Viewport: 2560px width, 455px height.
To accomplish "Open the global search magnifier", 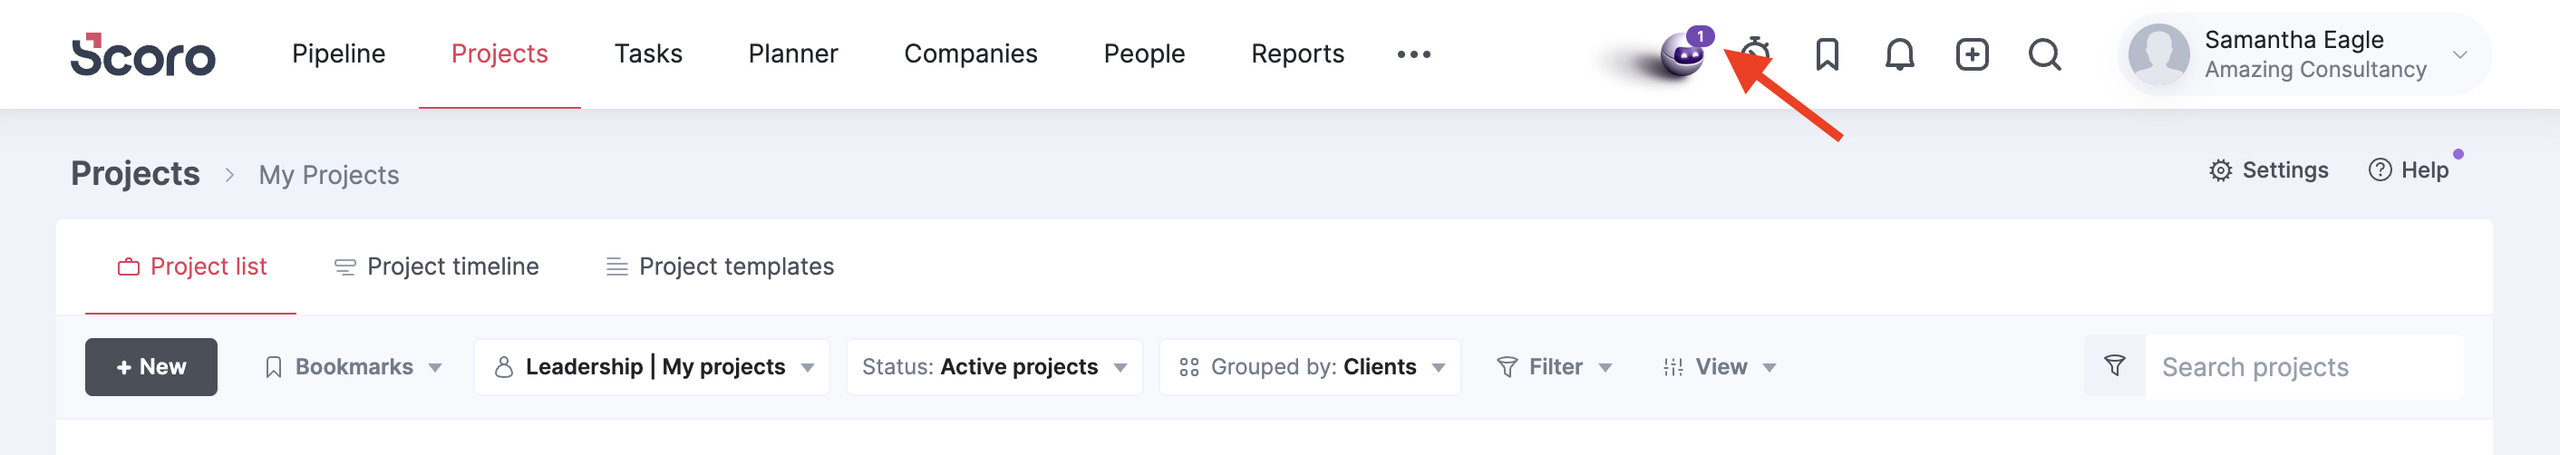I will point(2045,54).
